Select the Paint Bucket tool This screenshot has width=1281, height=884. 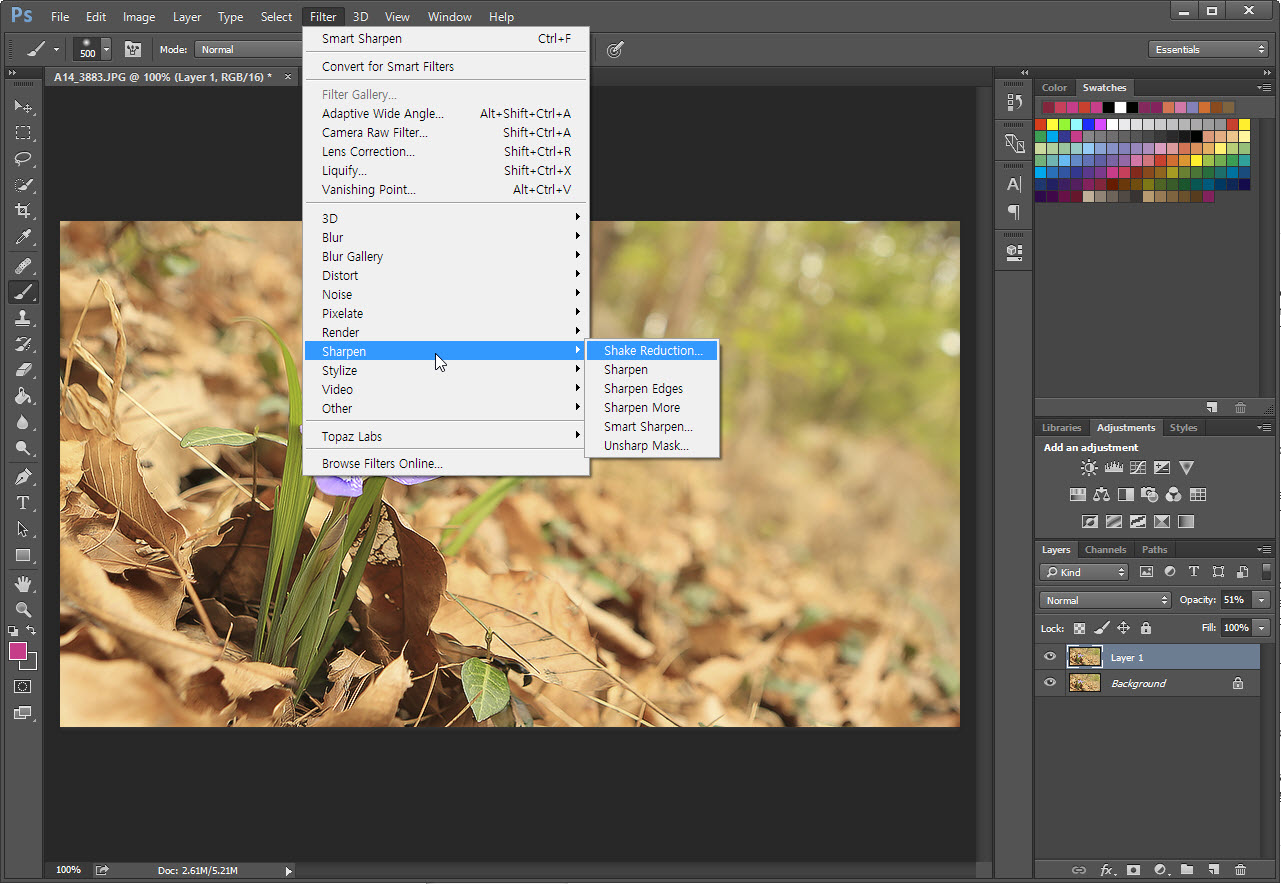[23, 396]
